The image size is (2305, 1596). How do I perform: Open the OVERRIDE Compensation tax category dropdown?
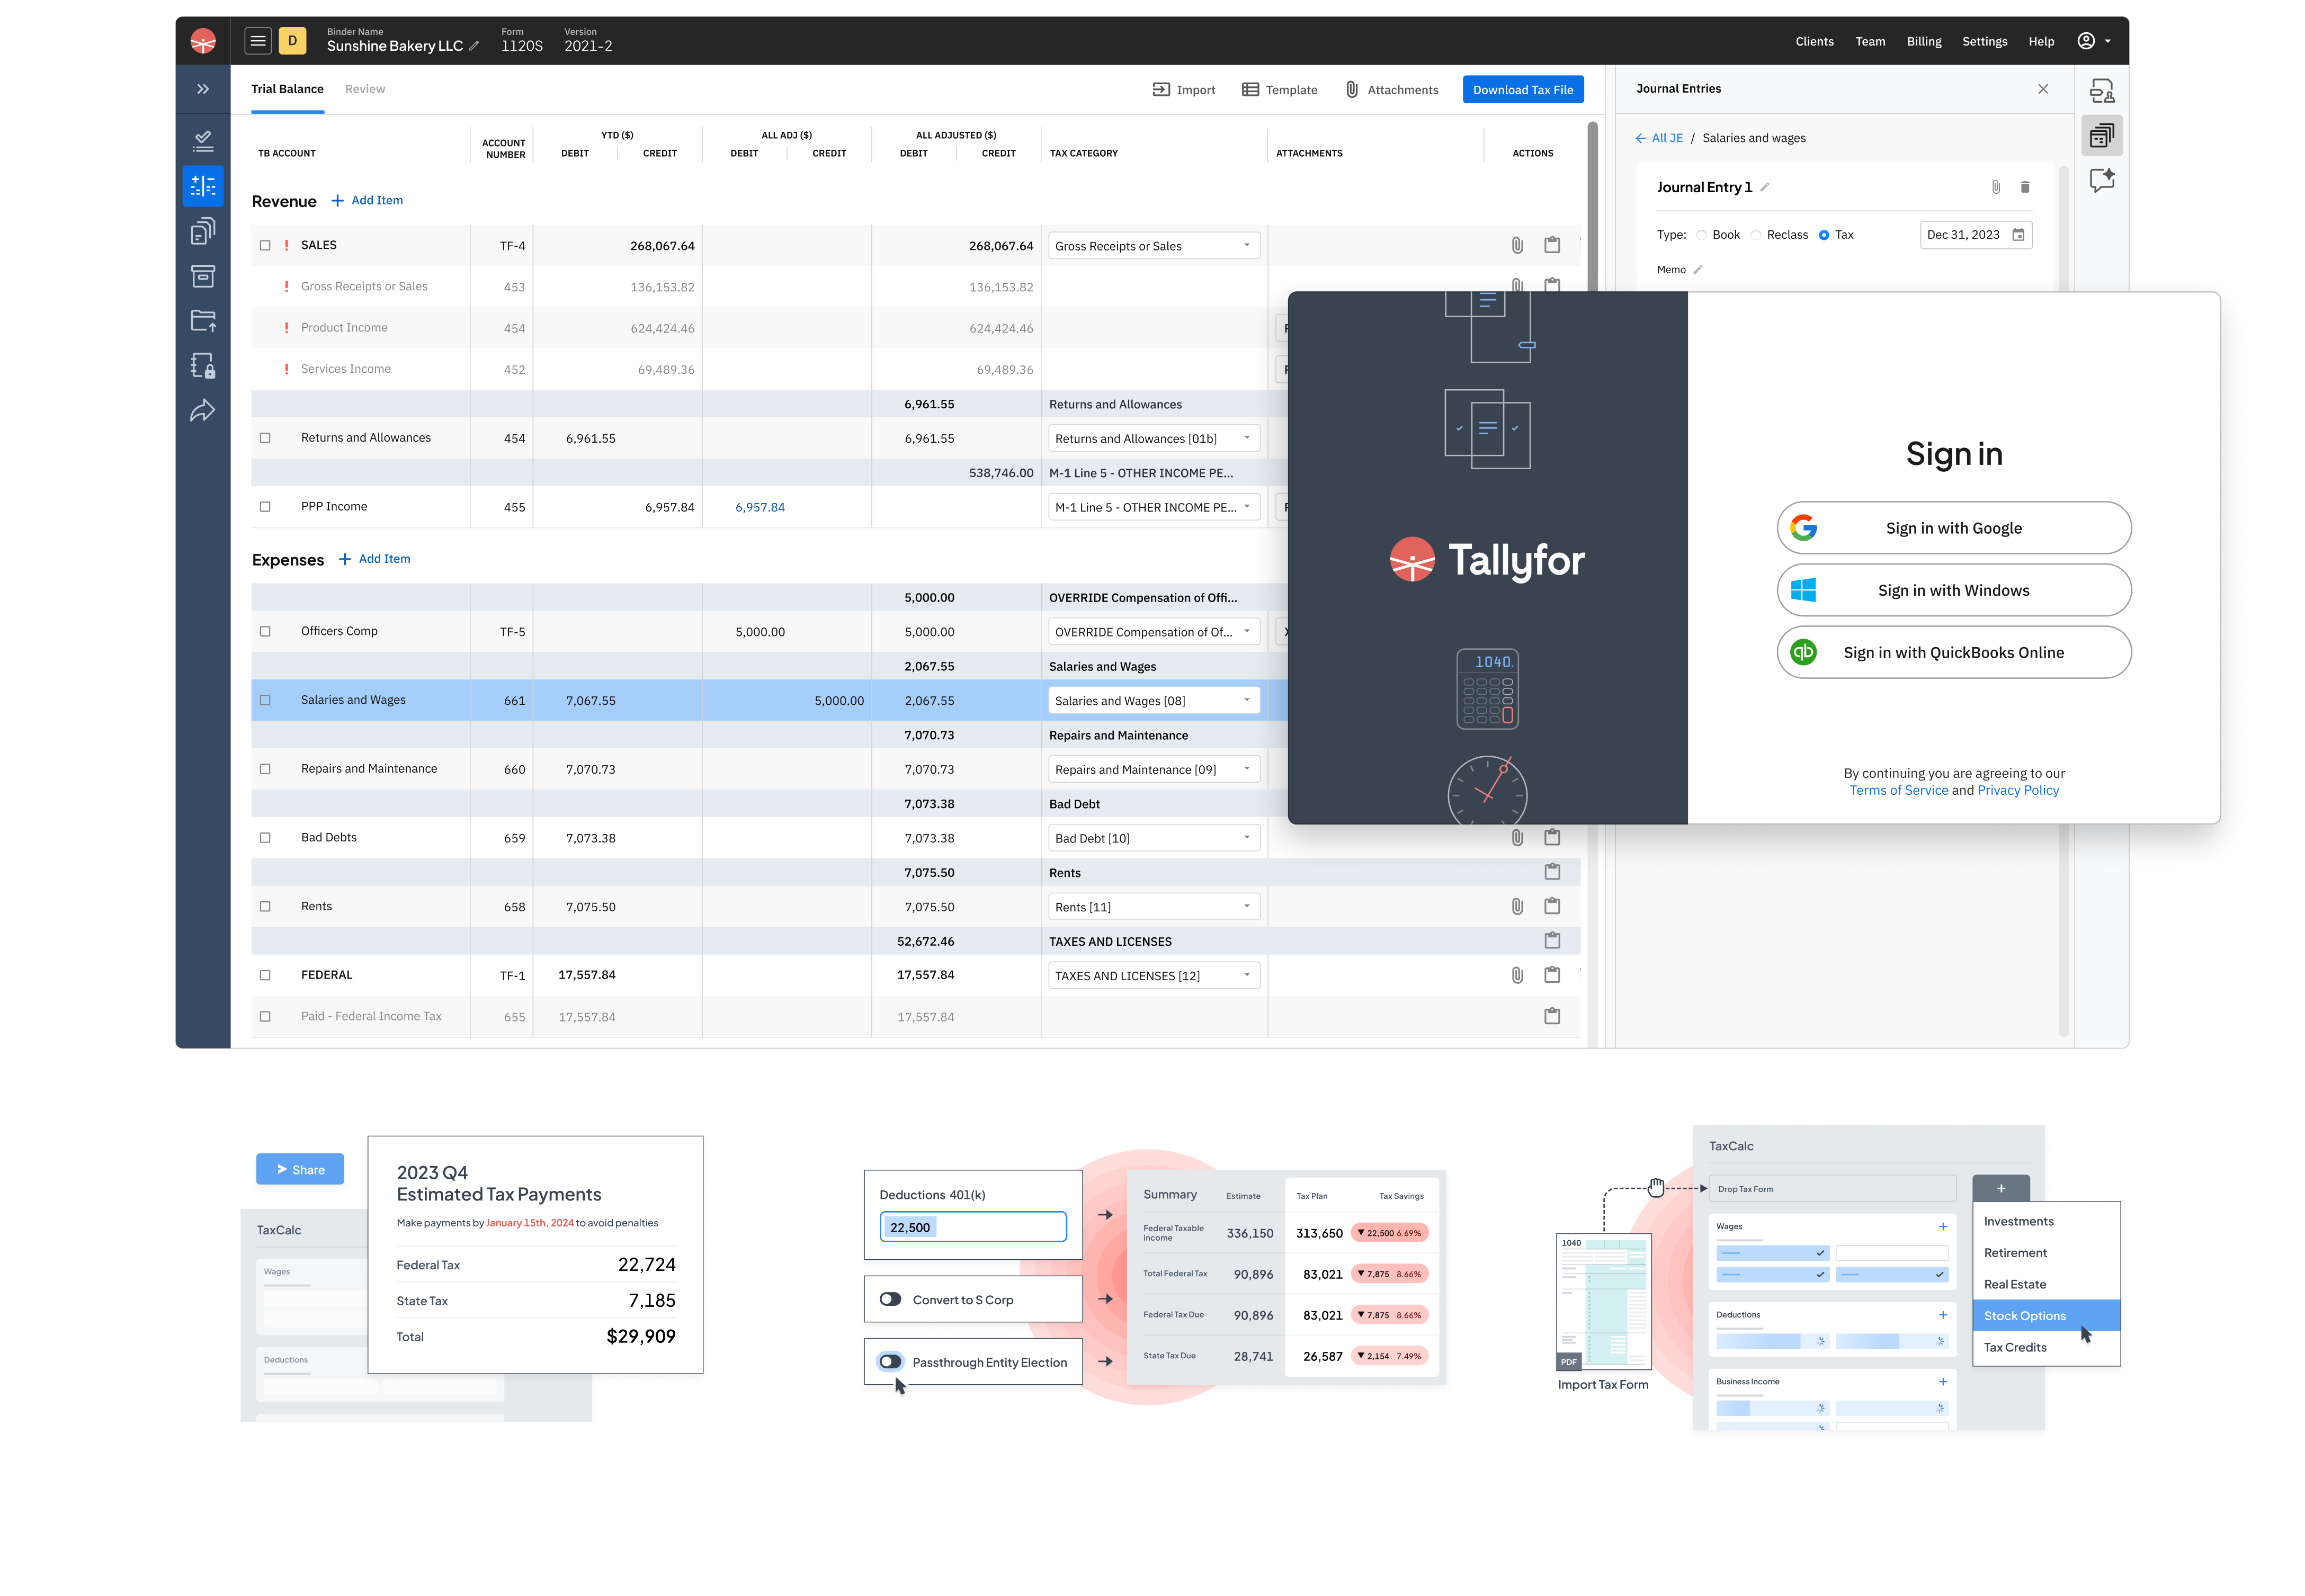[1153, 632]
